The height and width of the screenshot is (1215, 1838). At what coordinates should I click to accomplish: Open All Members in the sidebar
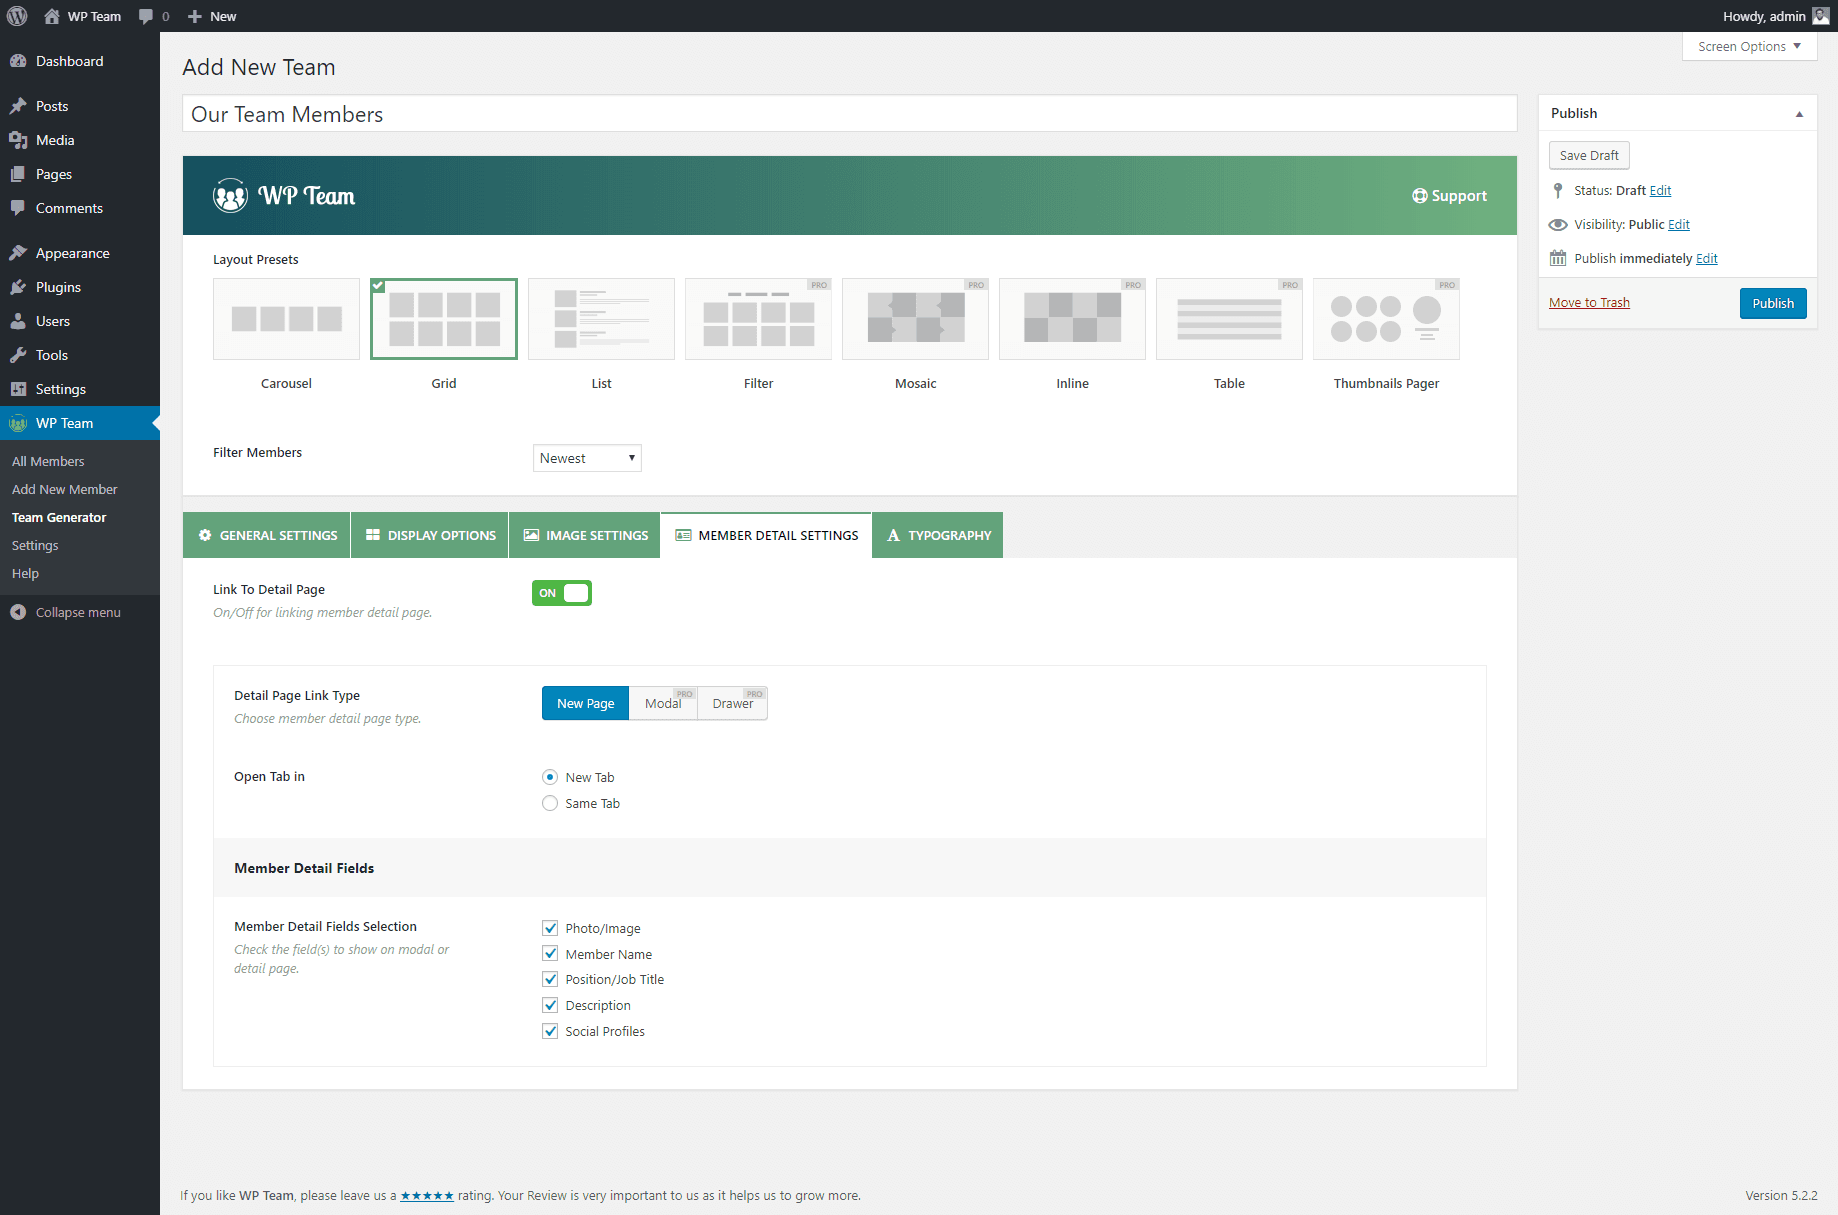pos(48,461)
